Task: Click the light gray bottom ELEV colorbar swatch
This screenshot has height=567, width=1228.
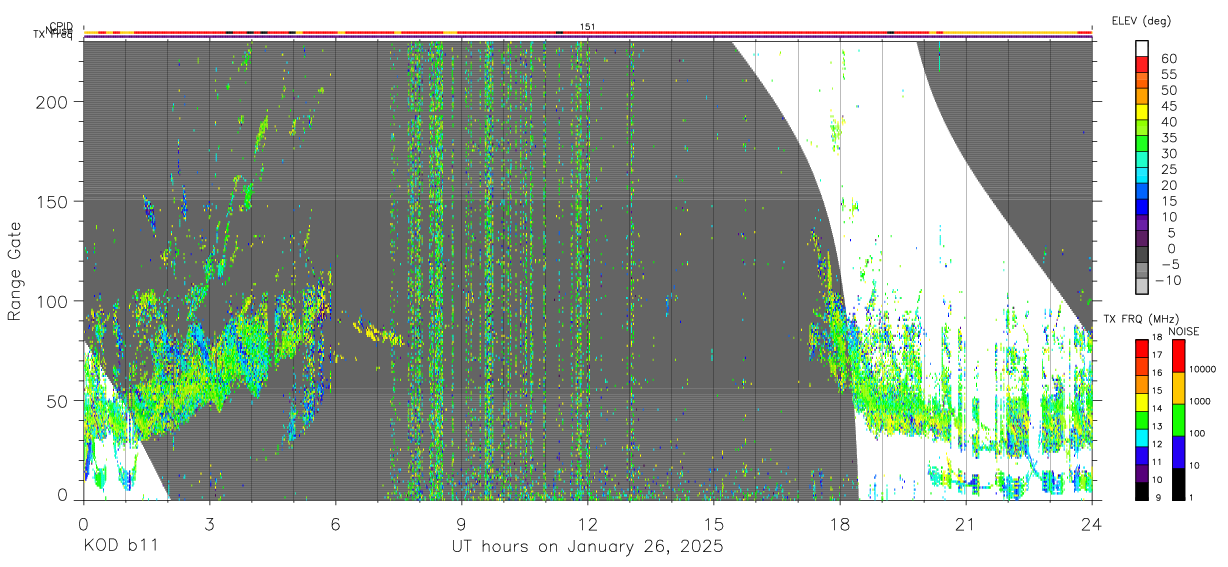Action: tap(1142, 287)
